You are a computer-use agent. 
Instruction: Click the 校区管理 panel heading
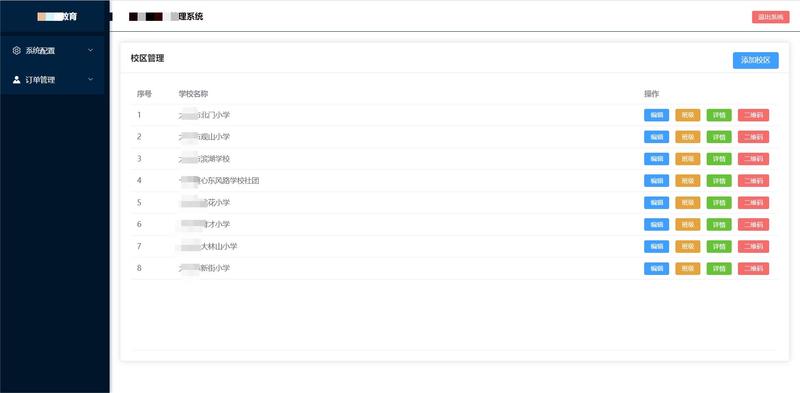point(147,59)
